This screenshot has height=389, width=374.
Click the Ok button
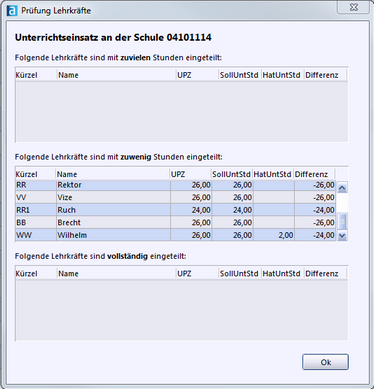(325, 362)
